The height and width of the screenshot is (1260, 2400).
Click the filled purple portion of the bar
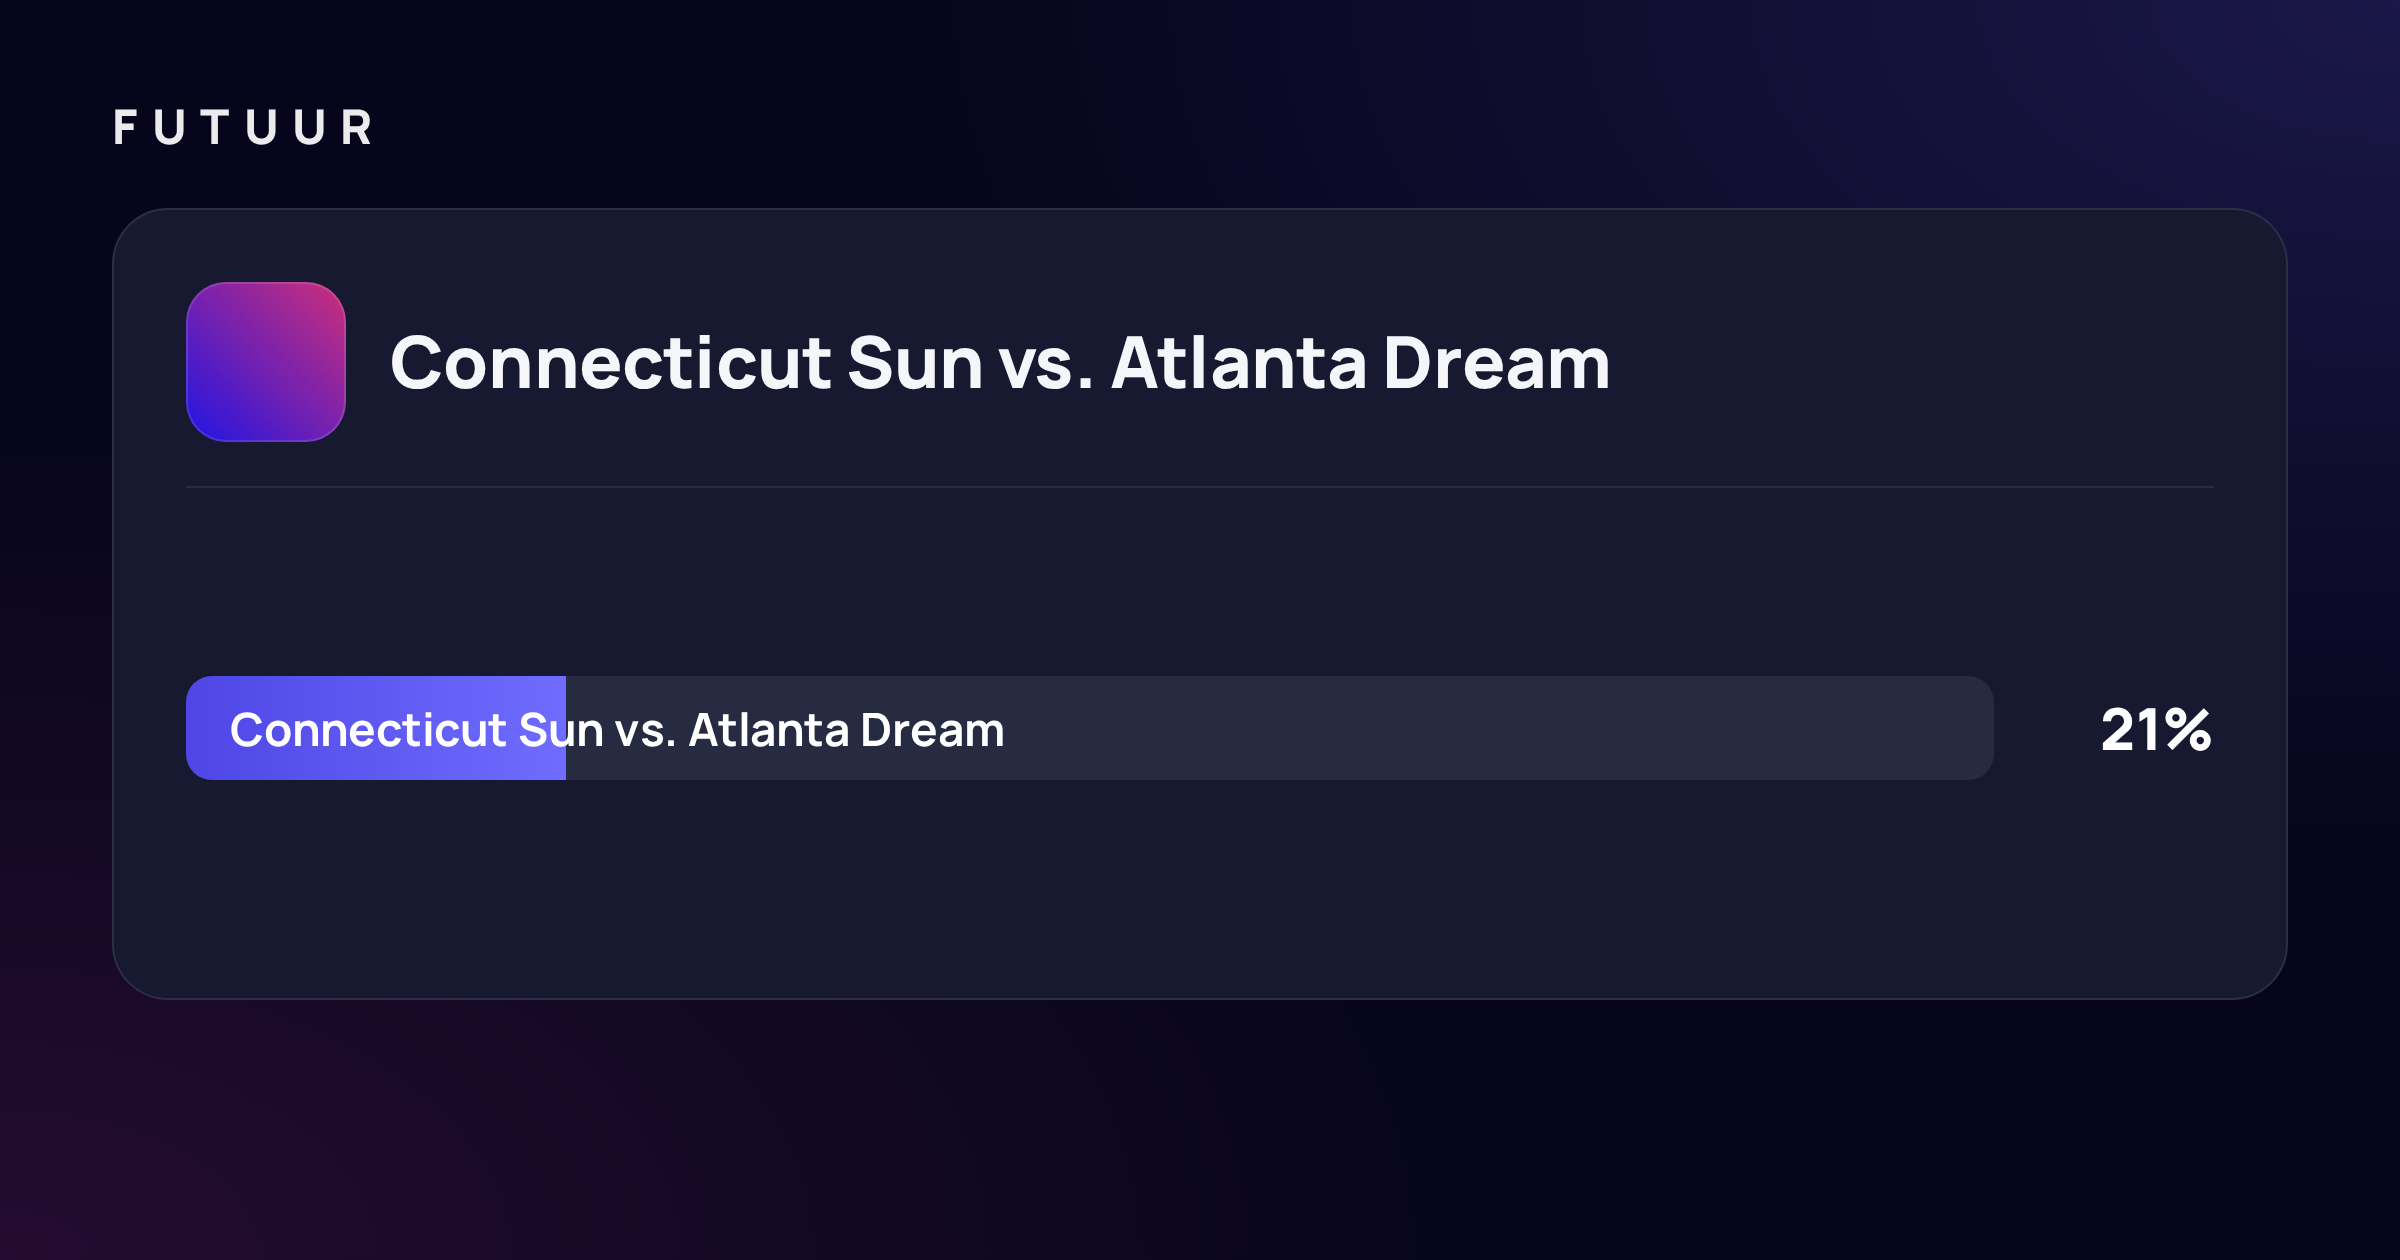point(376,728)
